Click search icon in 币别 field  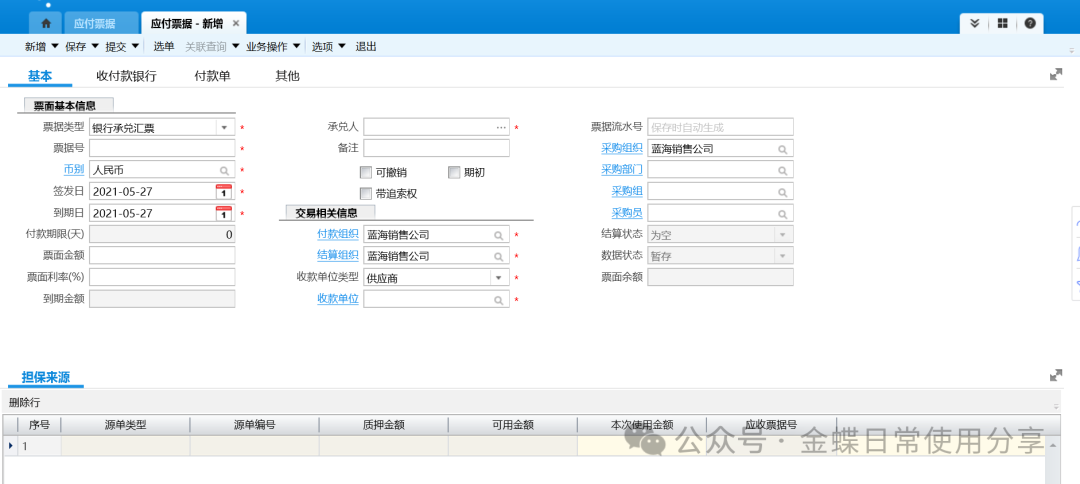tap(225, 170)
